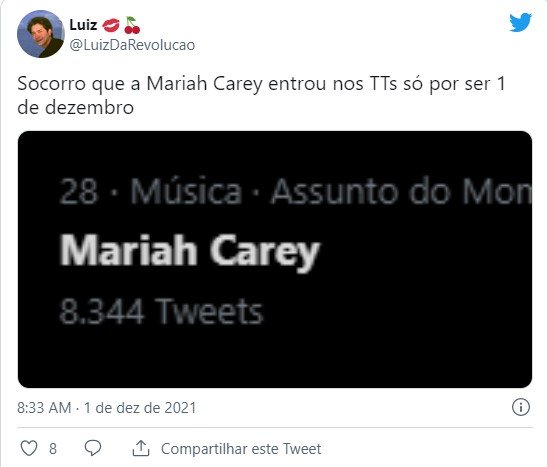Click the cherries emoji beside Luiz
Viewport: 547px width, 467px height.
[x=132, y=25]
